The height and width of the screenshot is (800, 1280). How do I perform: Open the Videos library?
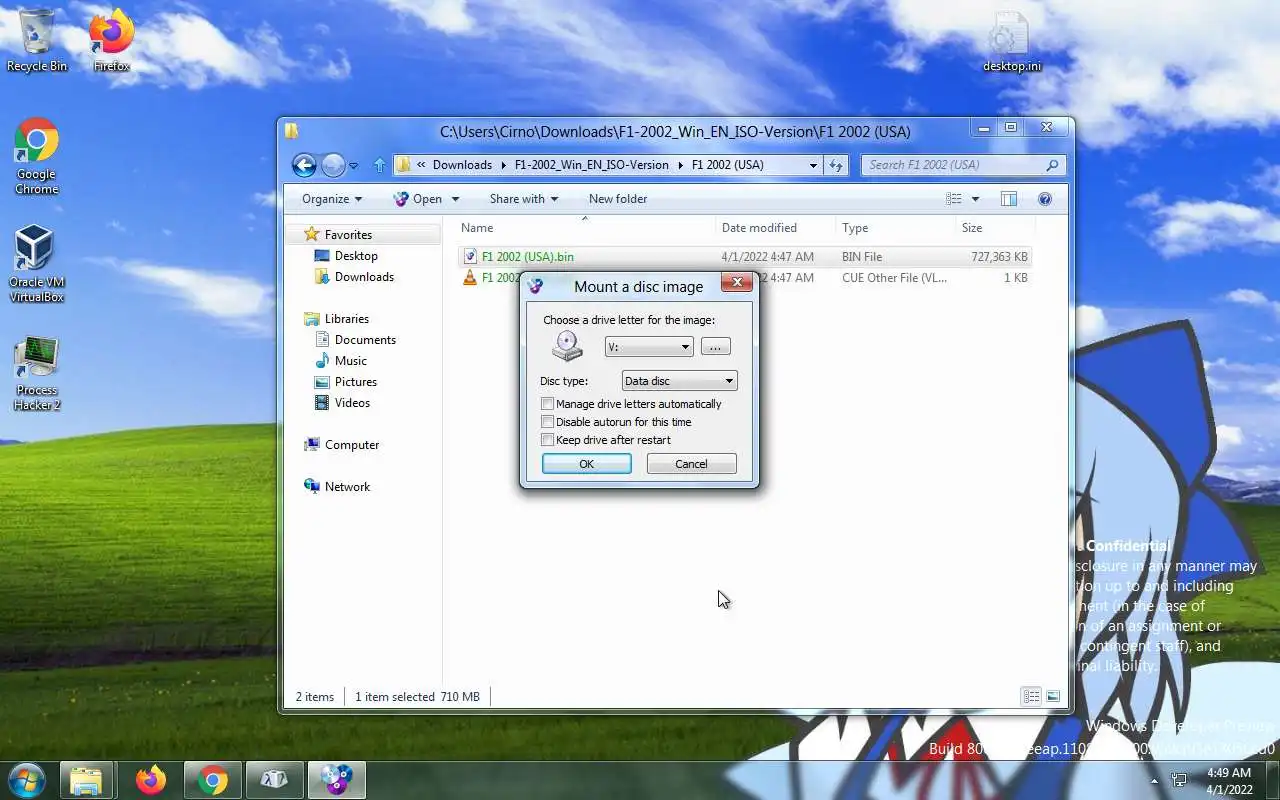tap(352, 403)
